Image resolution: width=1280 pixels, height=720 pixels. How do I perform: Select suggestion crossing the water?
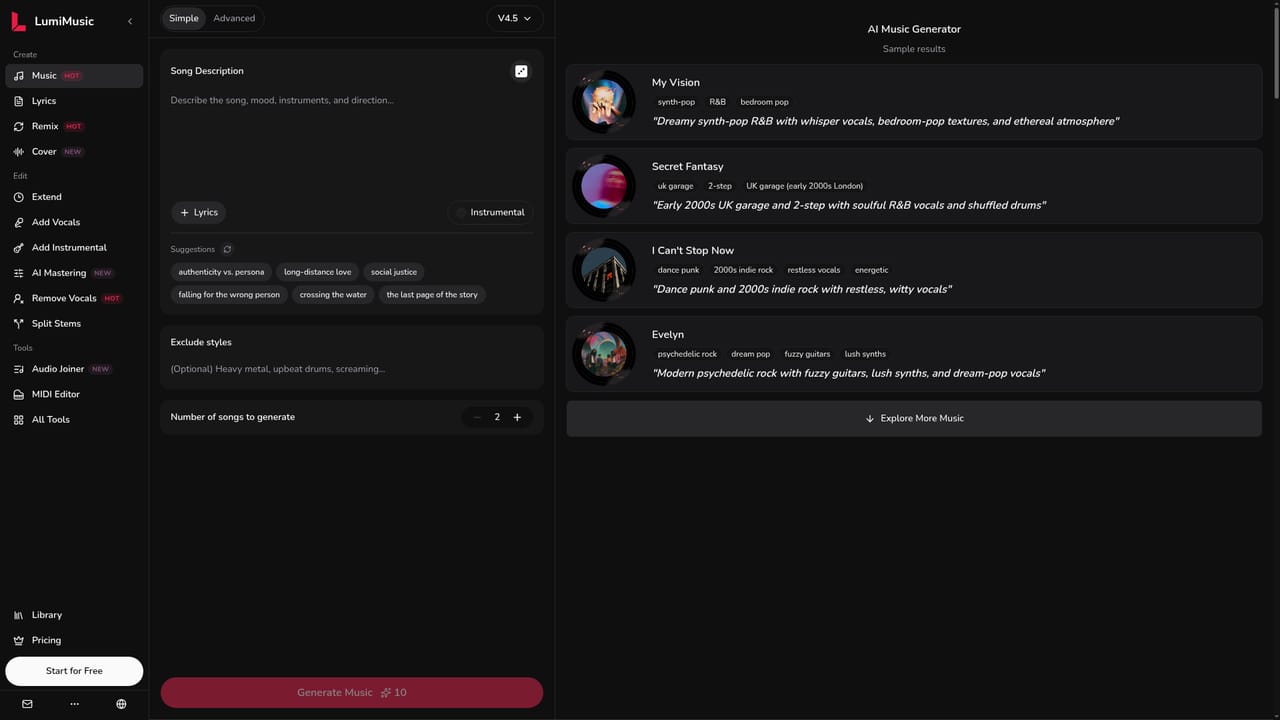(x=333, y=295)
